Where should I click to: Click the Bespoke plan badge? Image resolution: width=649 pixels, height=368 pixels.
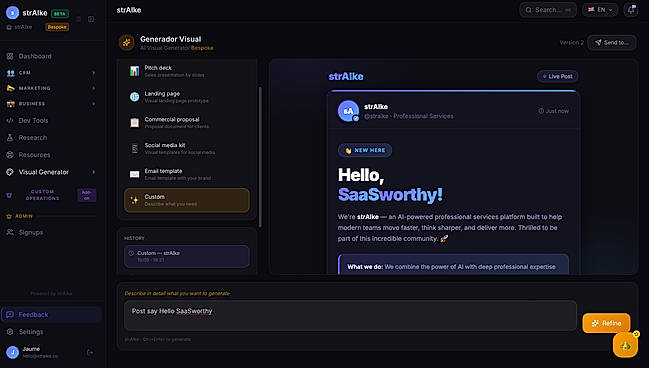(x=57, y=27)
